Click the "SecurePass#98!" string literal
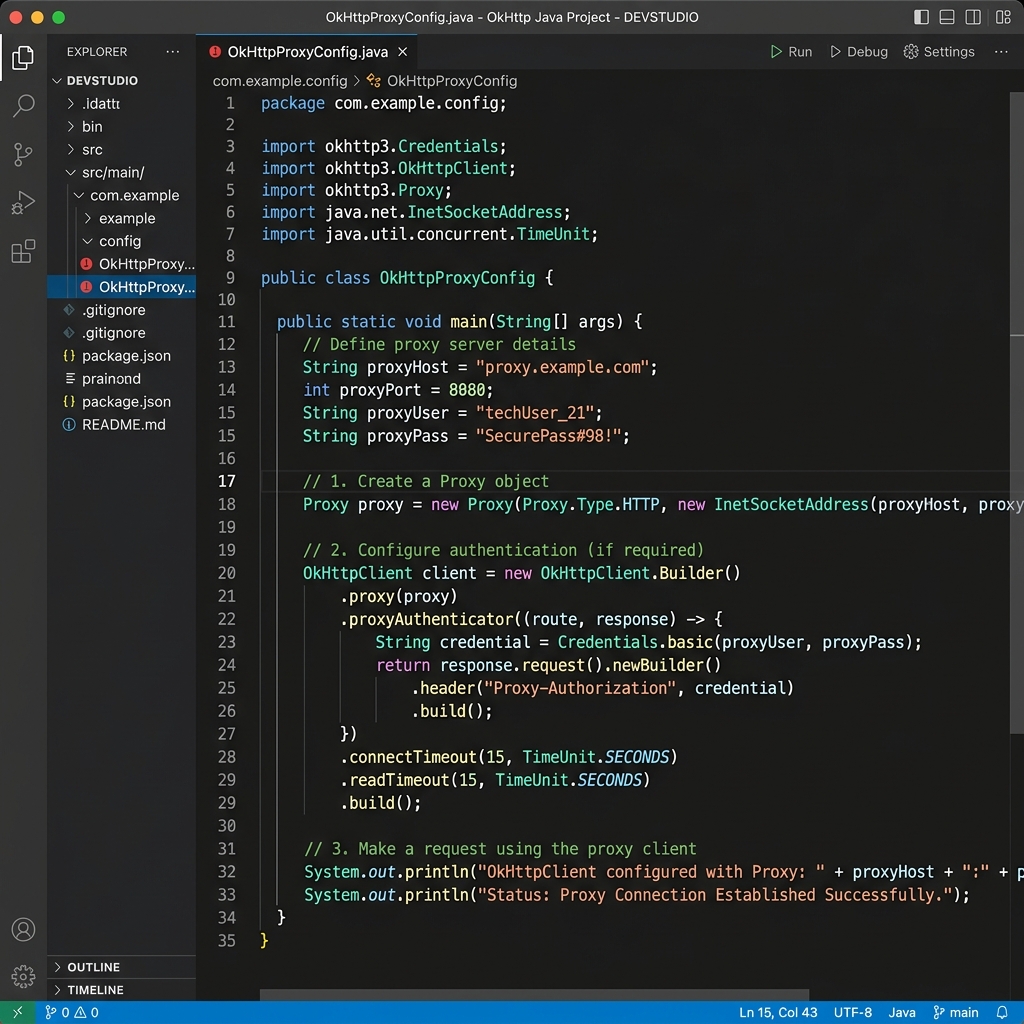This screenshot has height=1024, width=1024. coord(547,436)
